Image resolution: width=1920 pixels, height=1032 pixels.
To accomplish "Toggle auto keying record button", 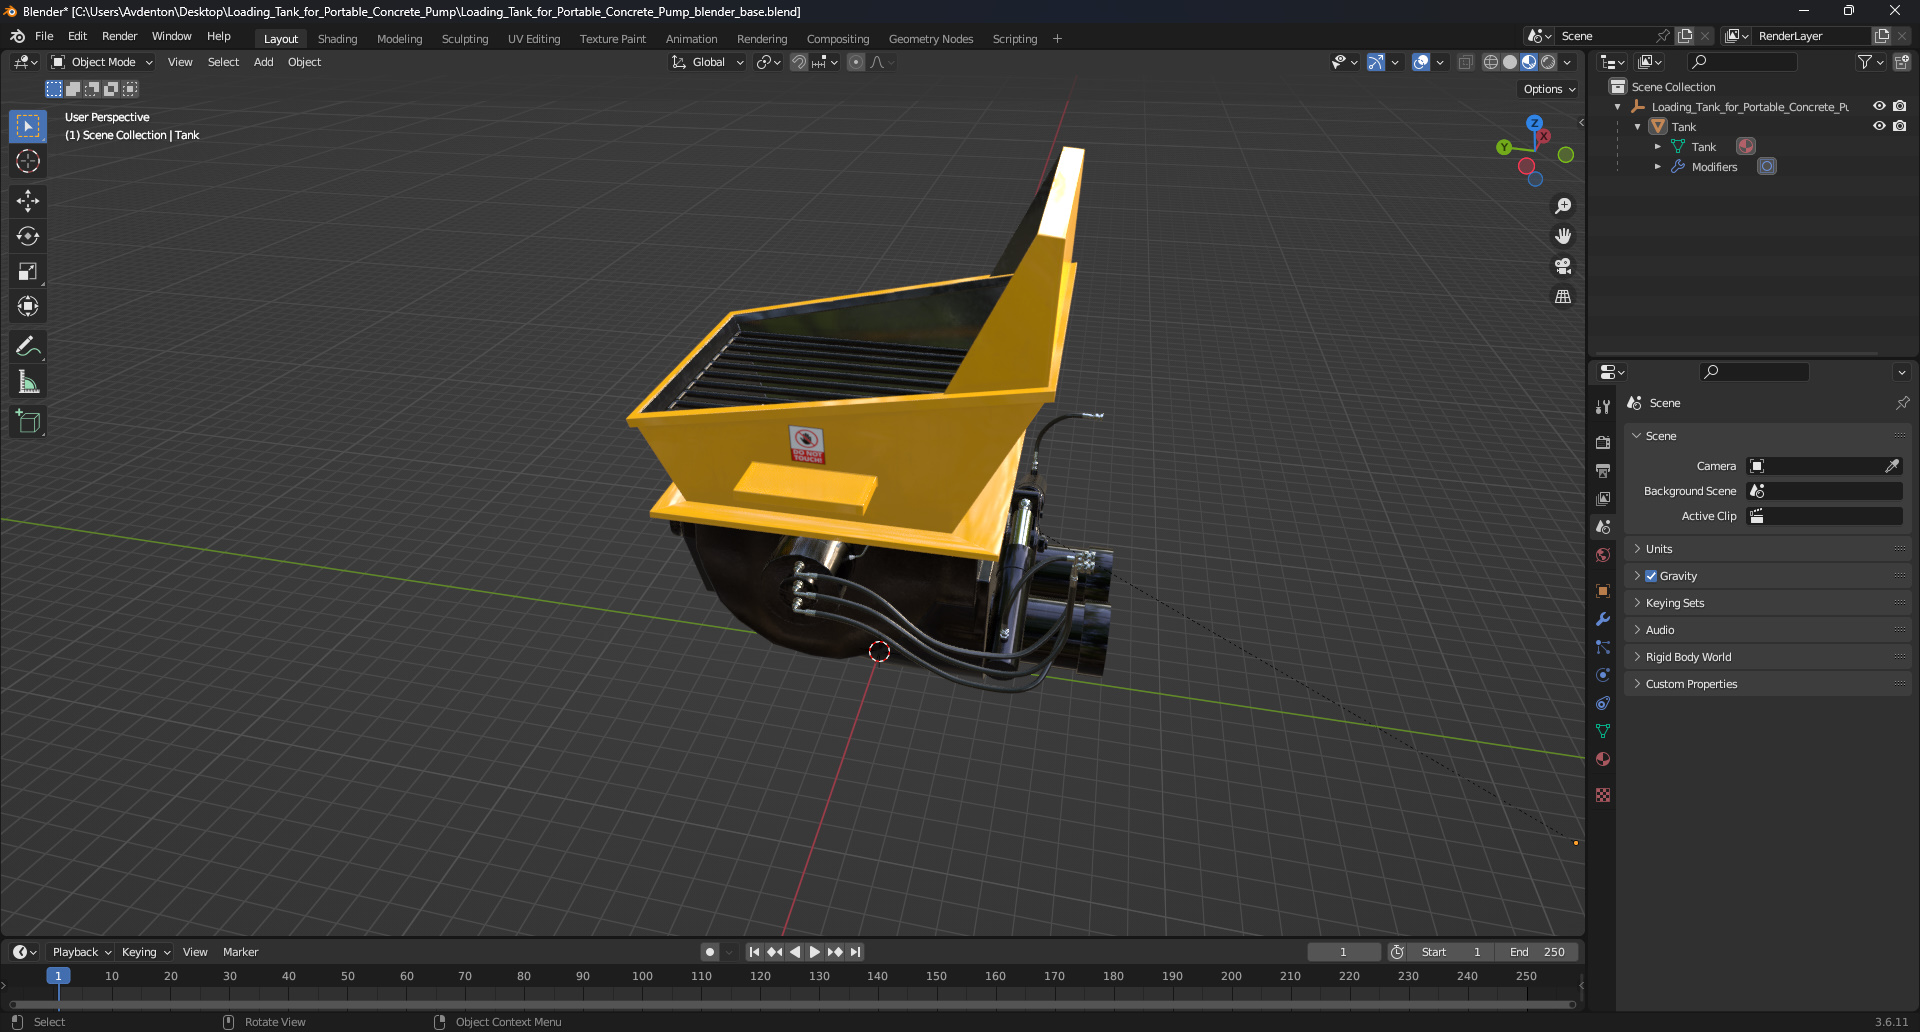I will click(x=710, y=952).
